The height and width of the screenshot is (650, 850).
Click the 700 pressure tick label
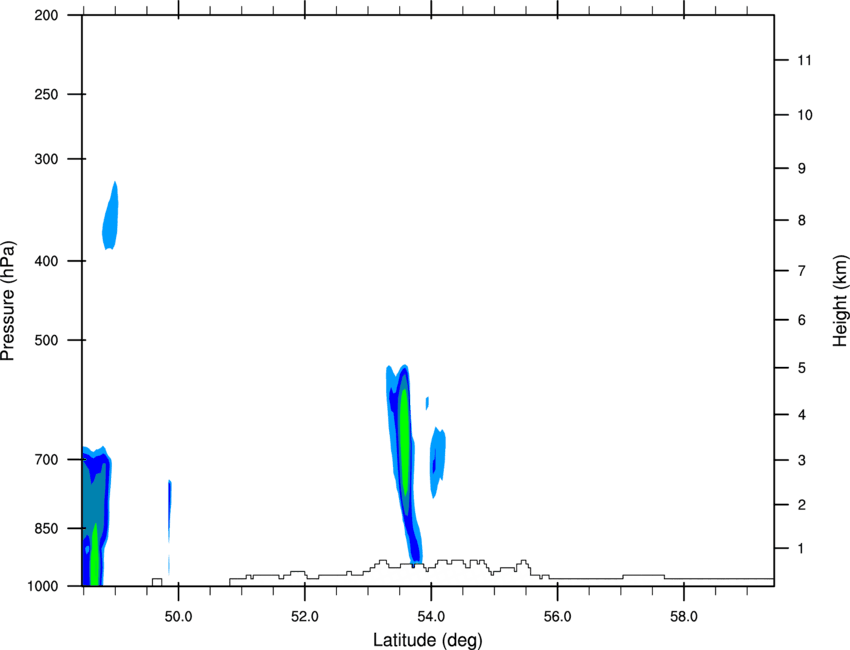point(46,460)
